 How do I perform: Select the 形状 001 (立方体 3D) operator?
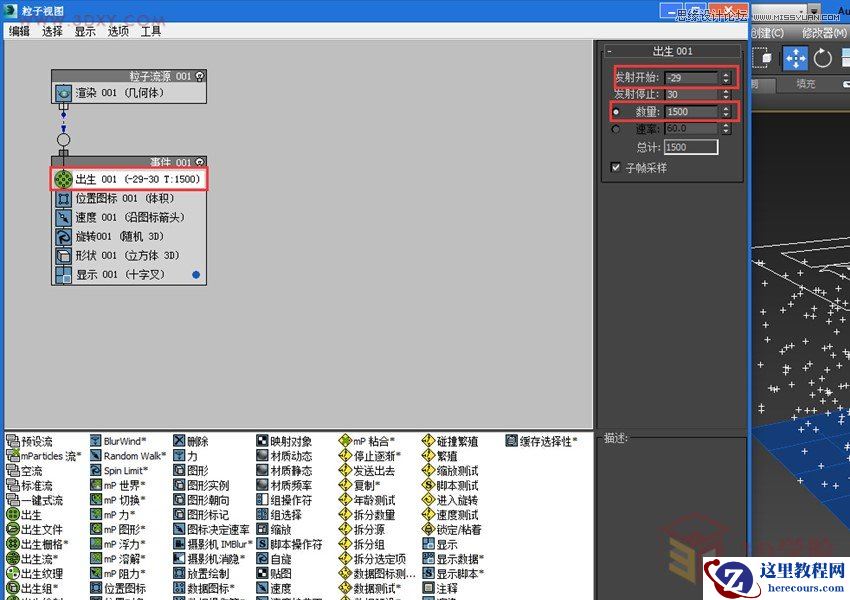129,255
